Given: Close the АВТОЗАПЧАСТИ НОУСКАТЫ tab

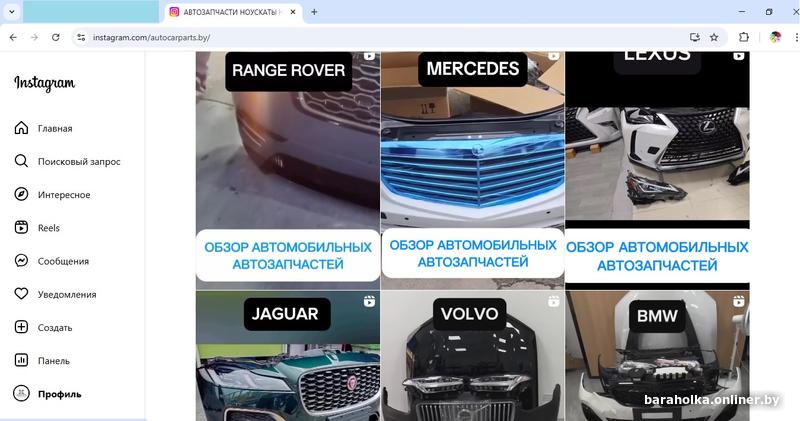Looking at the screenshot, I should [293, 12].
